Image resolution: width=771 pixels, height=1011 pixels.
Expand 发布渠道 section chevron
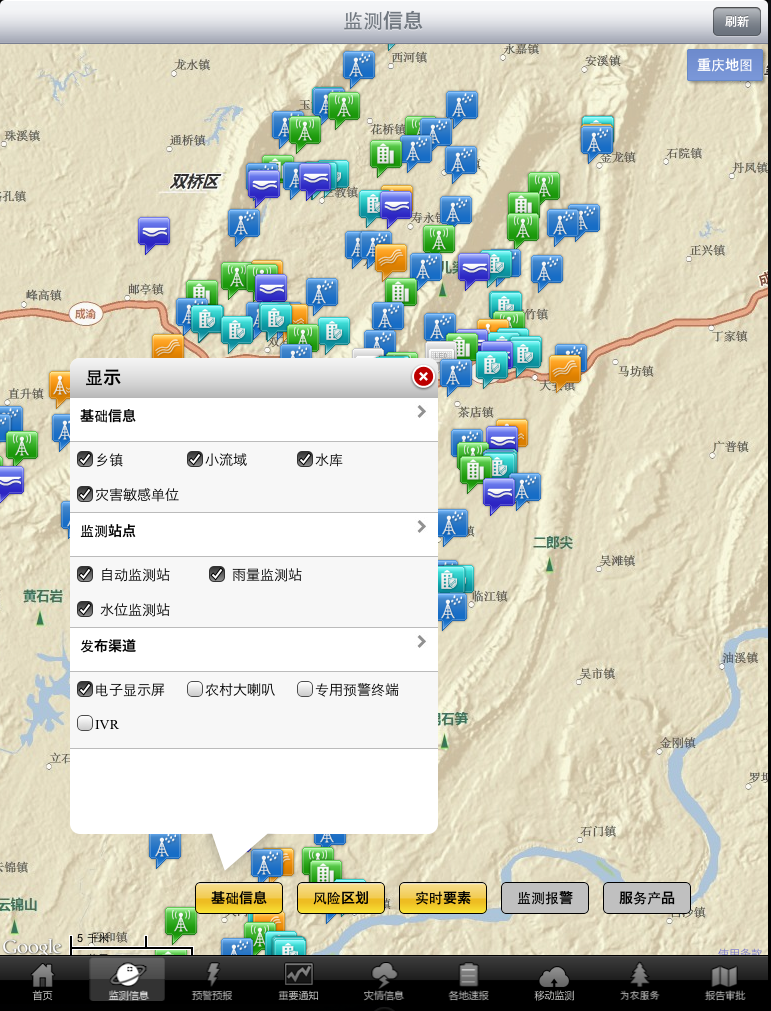coord(422,641)
